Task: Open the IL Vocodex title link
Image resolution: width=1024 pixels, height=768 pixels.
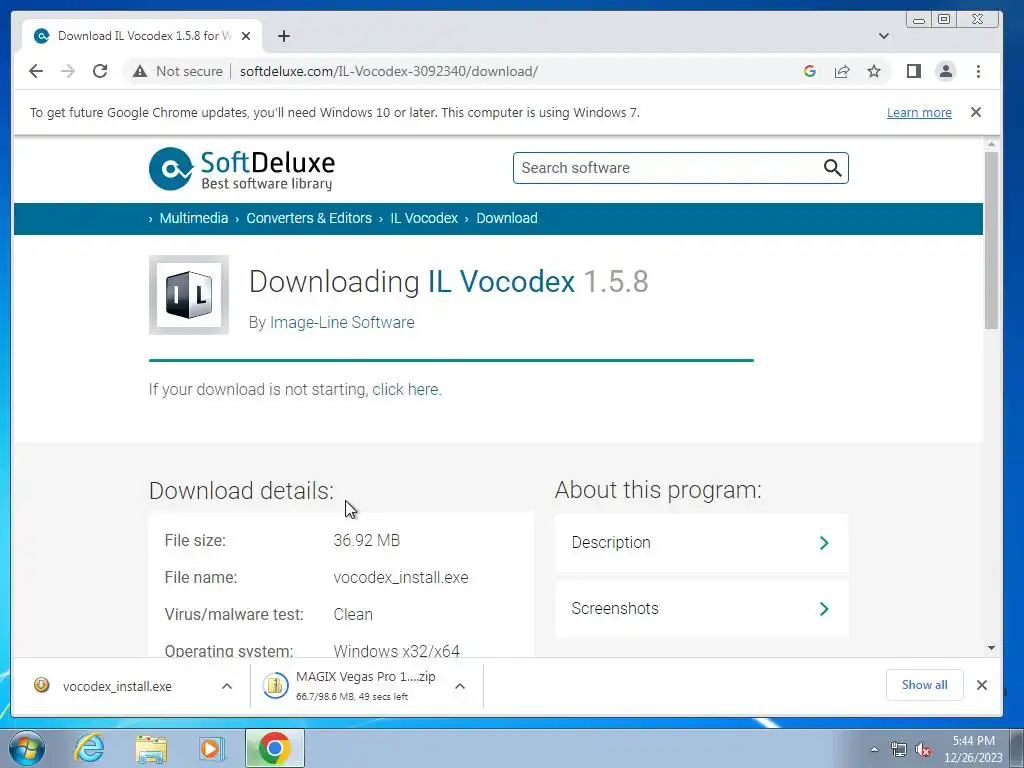Action: tap(502, 282)
